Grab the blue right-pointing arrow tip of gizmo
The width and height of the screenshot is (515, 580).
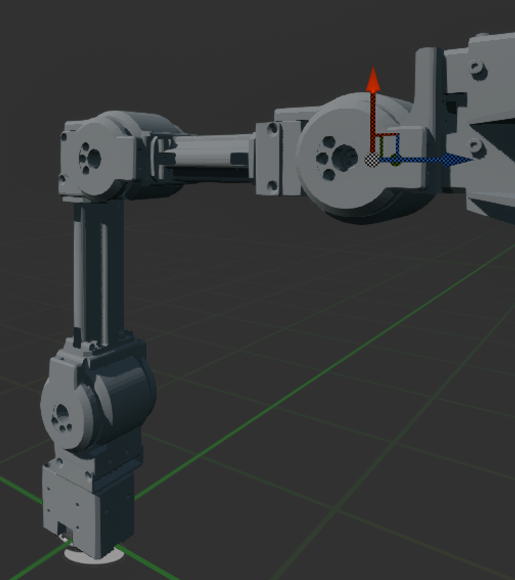click(459, 160)
